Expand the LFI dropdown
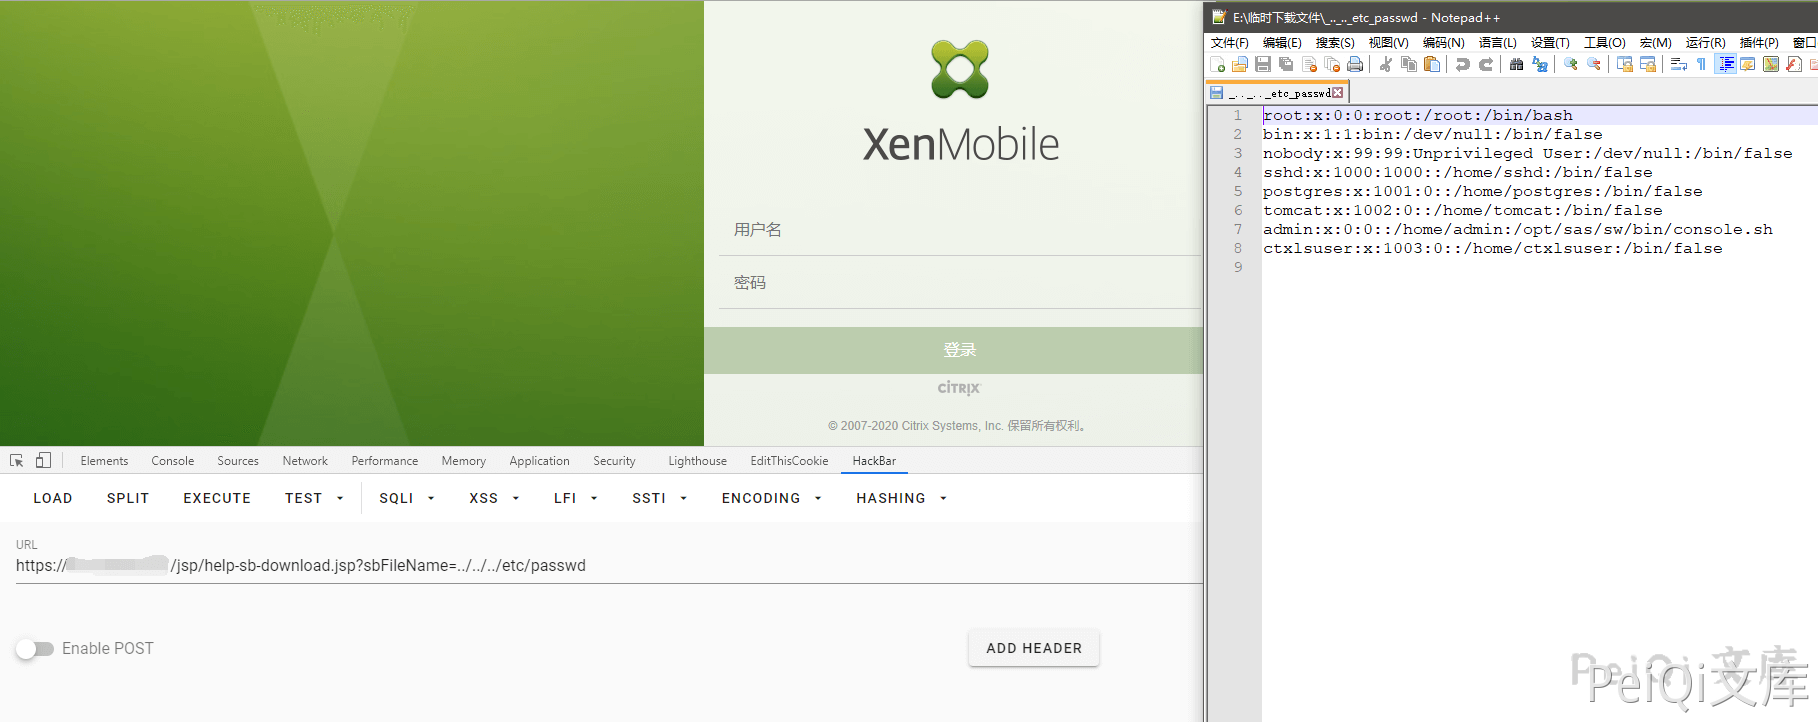The width and height of the screenshot is (1818, 722). point(575,498)
